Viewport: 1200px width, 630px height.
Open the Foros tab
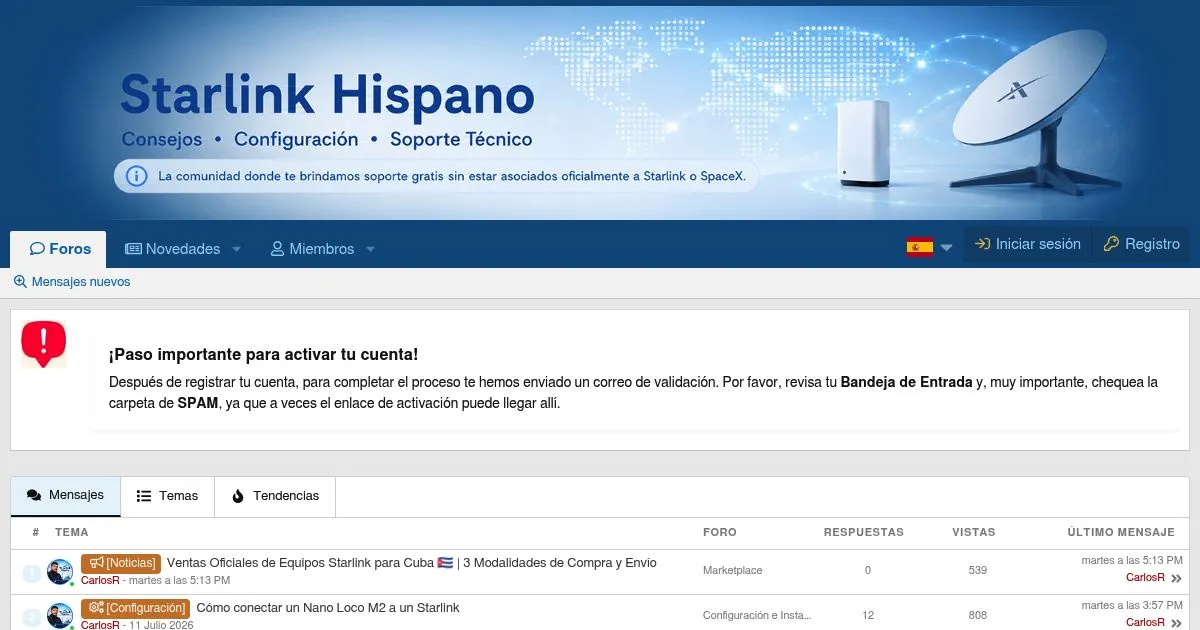(60, 249)
